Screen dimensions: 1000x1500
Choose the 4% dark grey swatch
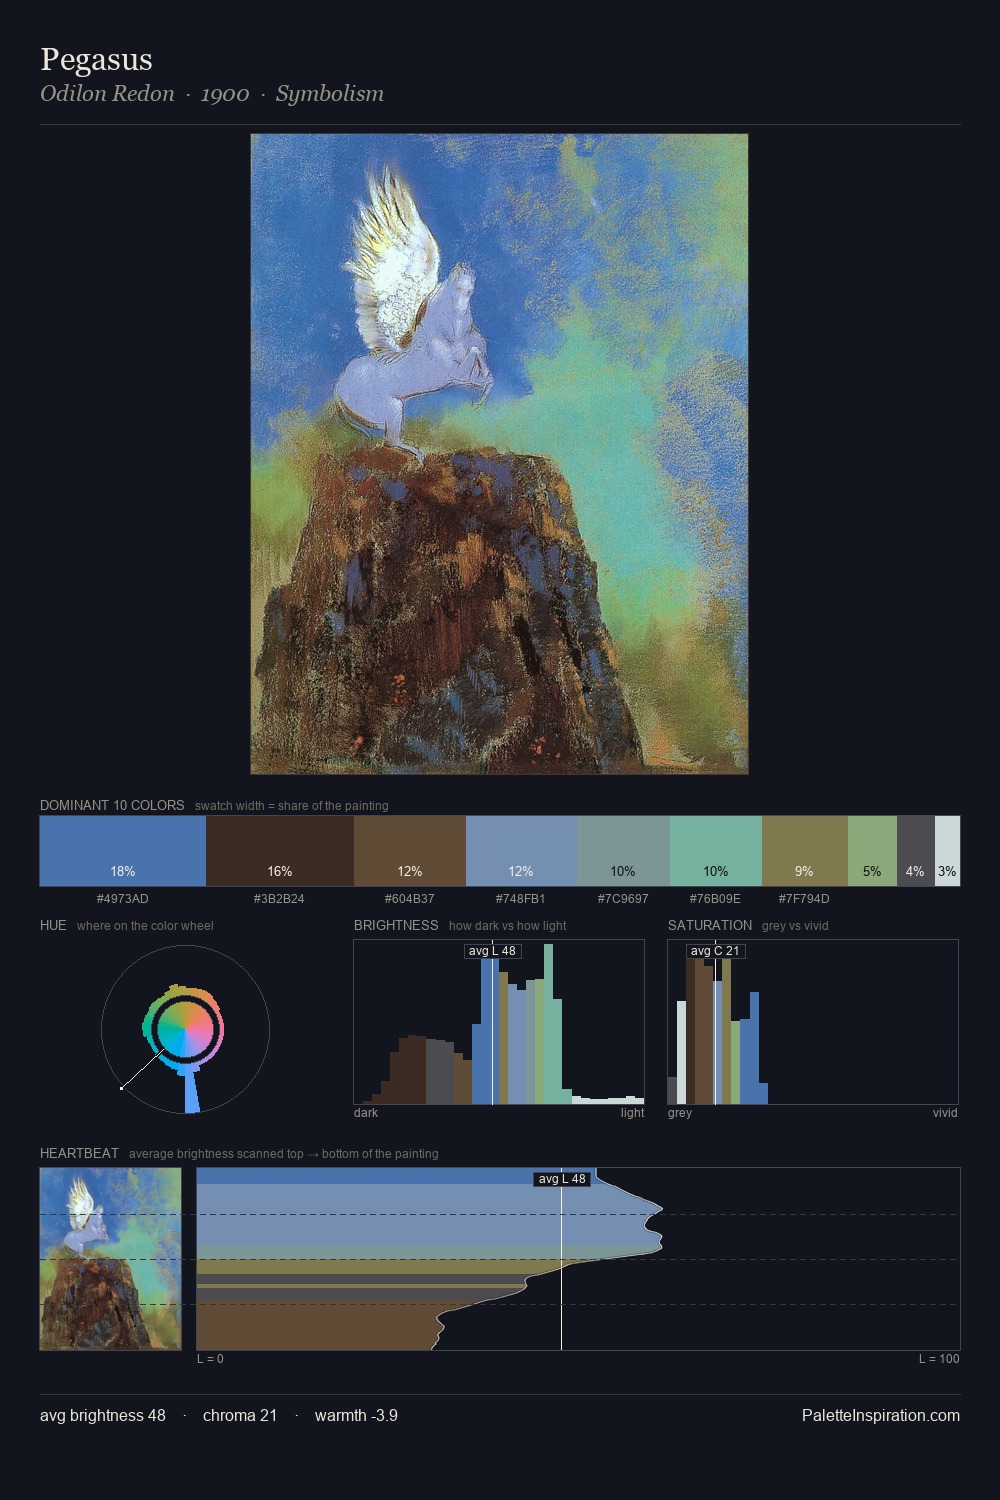click(916, 851)
